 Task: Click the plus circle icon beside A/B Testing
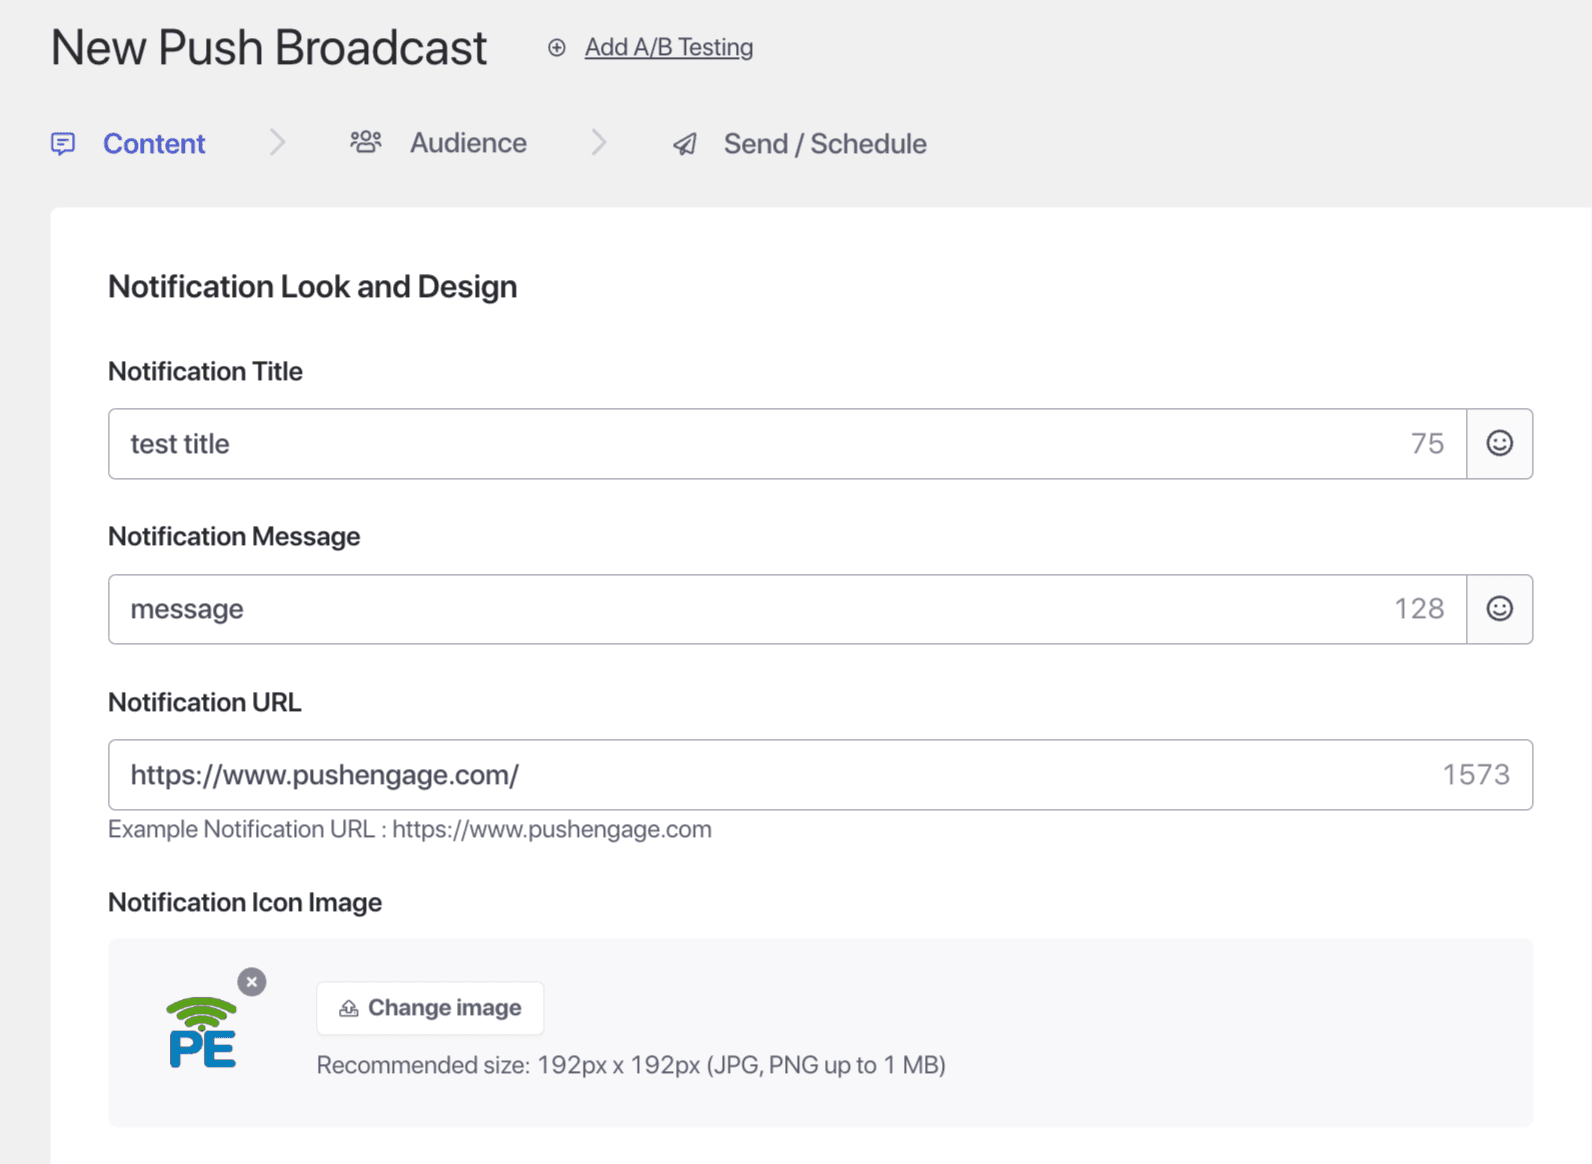click(557, 48)
